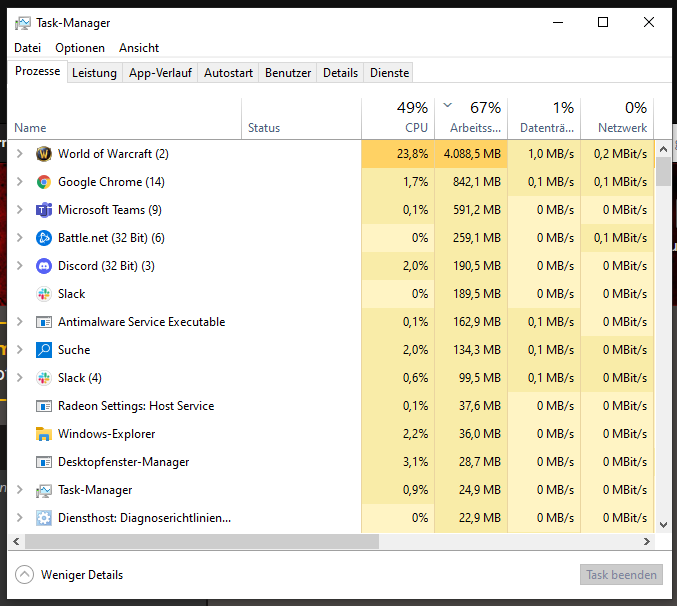
Task: Click the Antimalware Service Executable icon
Action: tap(44, 322)
